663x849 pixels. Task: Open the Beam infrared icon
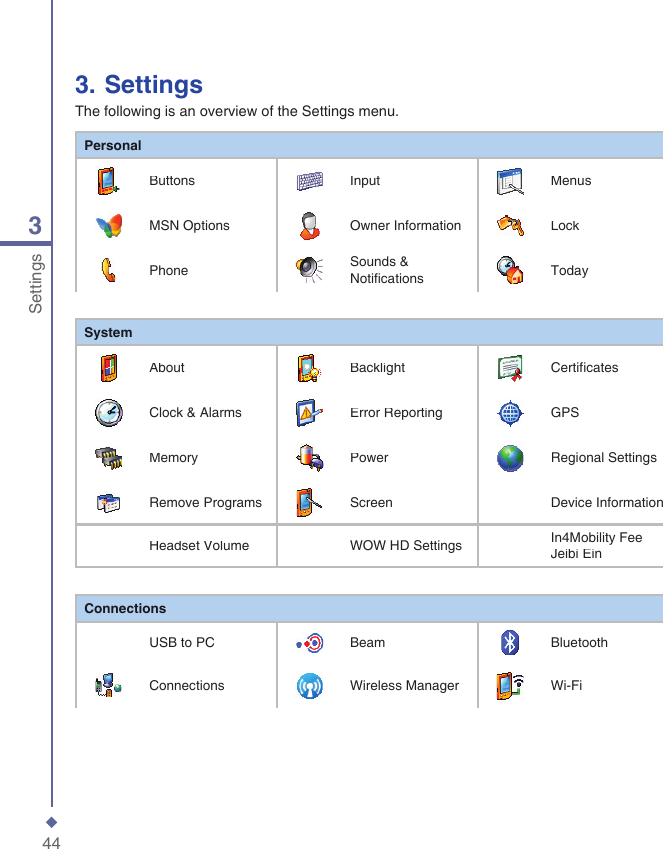tap(310, 643)
